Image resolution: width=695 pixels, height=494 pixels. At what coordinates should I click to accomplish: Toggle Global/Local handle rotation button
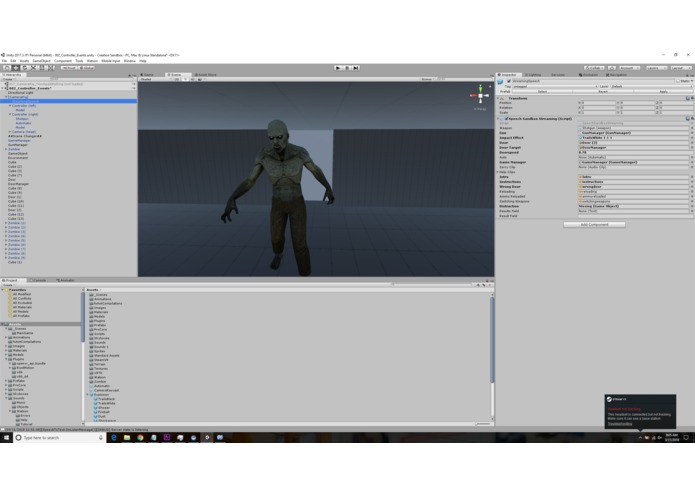(x=87, y=68)
